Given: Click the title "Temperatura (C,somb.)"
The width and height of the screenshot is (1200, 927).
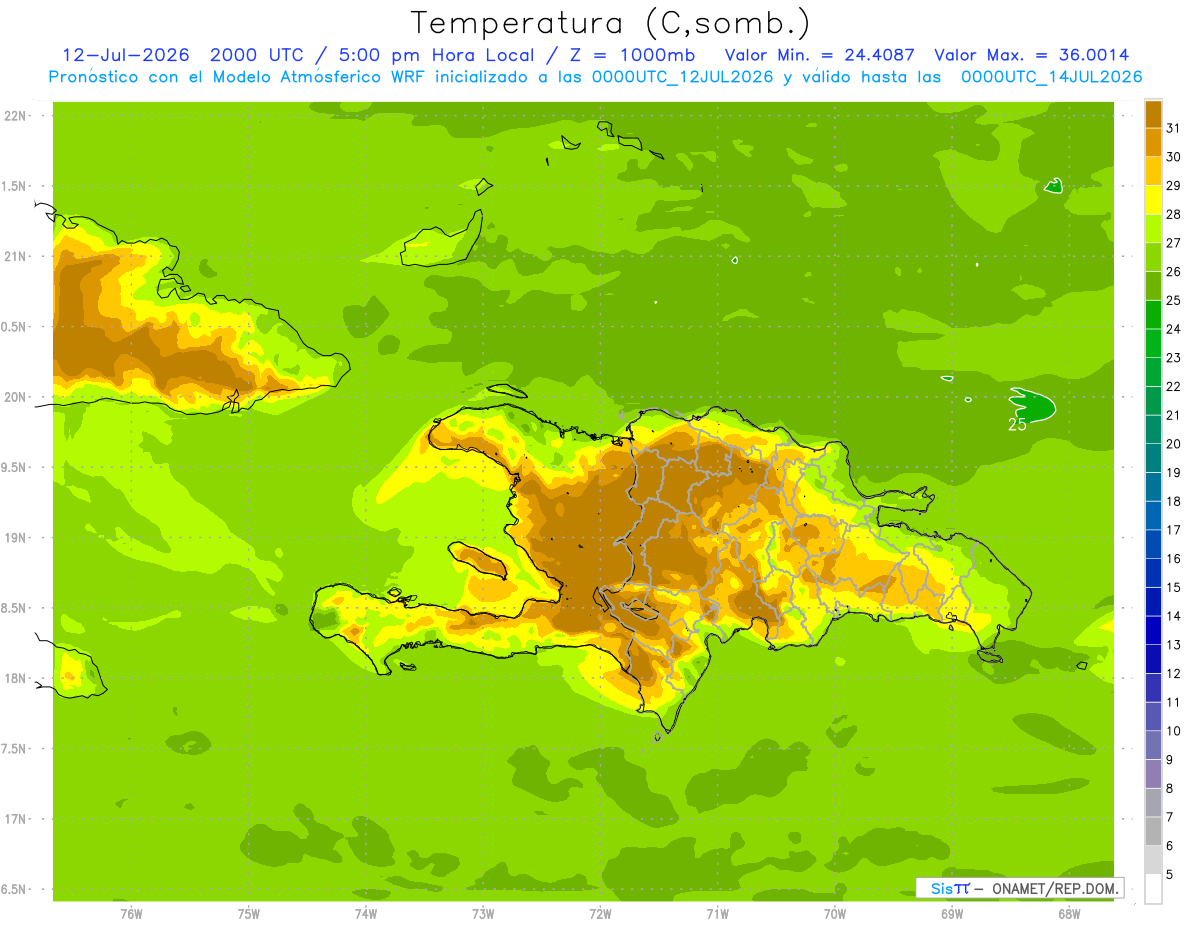Looking at the screenshot, I should point(610,22).
